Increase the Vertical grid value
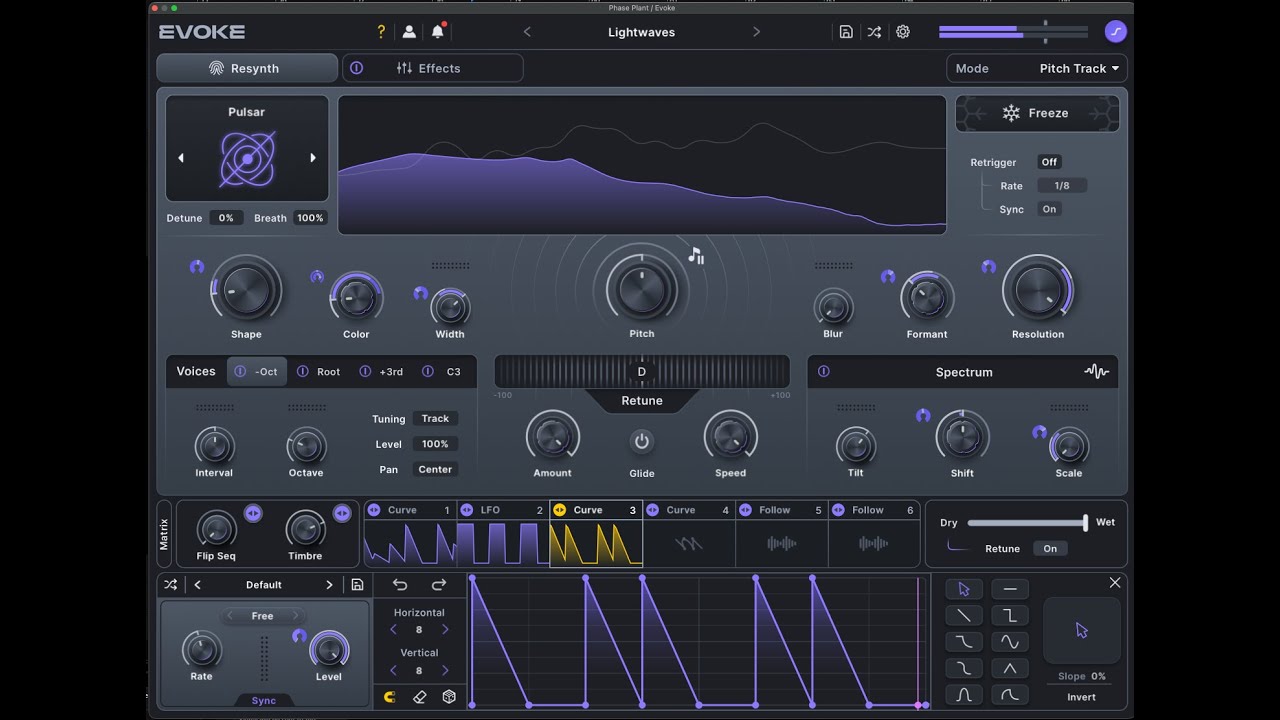 (x=445, y=671)
